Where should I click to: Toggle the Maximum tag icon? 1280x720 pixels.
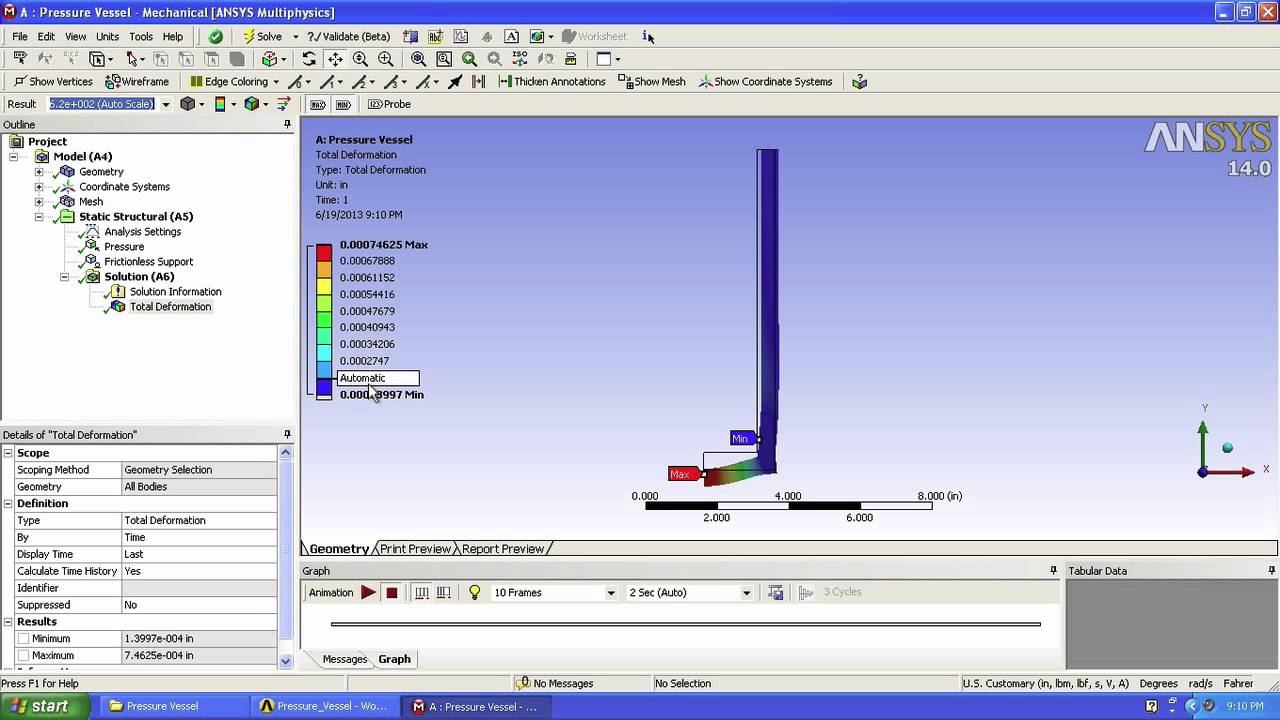318,104
